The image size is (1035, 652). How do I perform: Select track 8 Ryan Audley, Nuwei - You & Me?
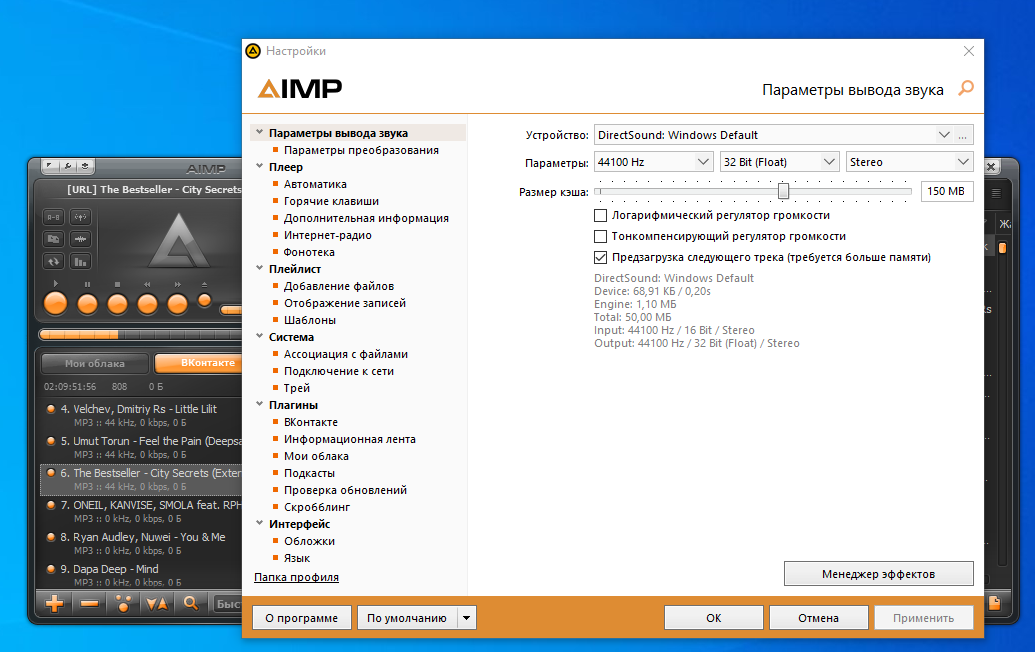pos(142,543)
